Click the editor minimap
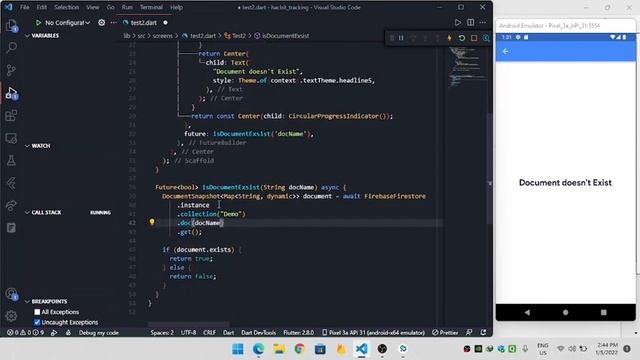The width and height of the screenshot is (640, 360). pyautogui.click(x=467, y=67)
